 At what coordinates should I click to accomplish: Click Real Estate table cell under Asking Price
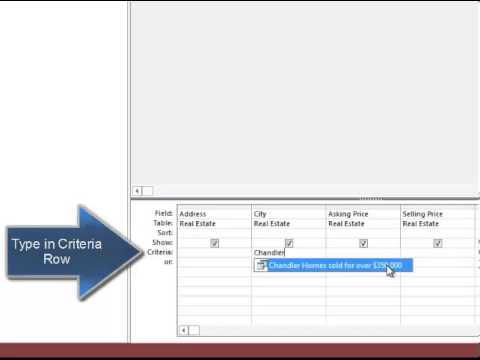tap(363, 224)
